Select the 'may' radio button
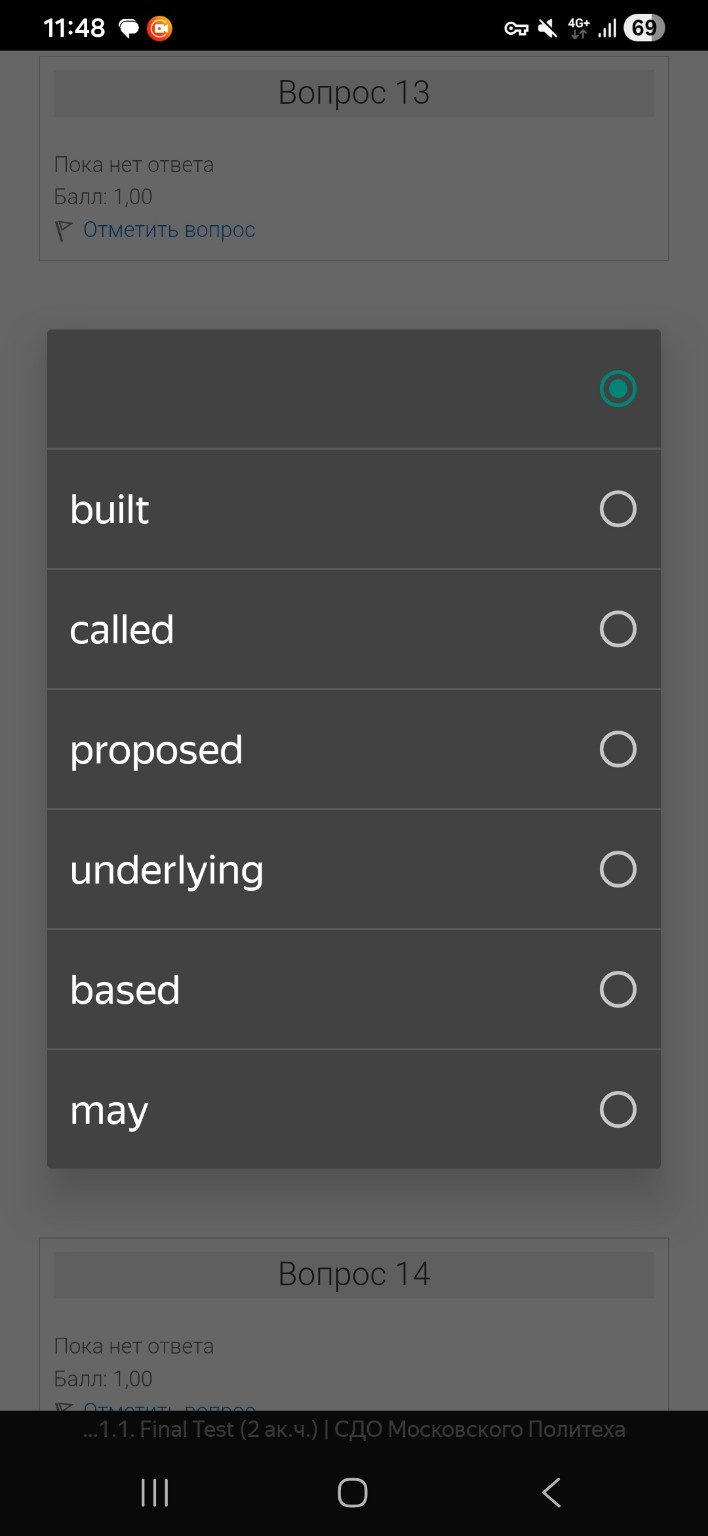Viewport: 708px width, 1536px height. (617, 1109)
